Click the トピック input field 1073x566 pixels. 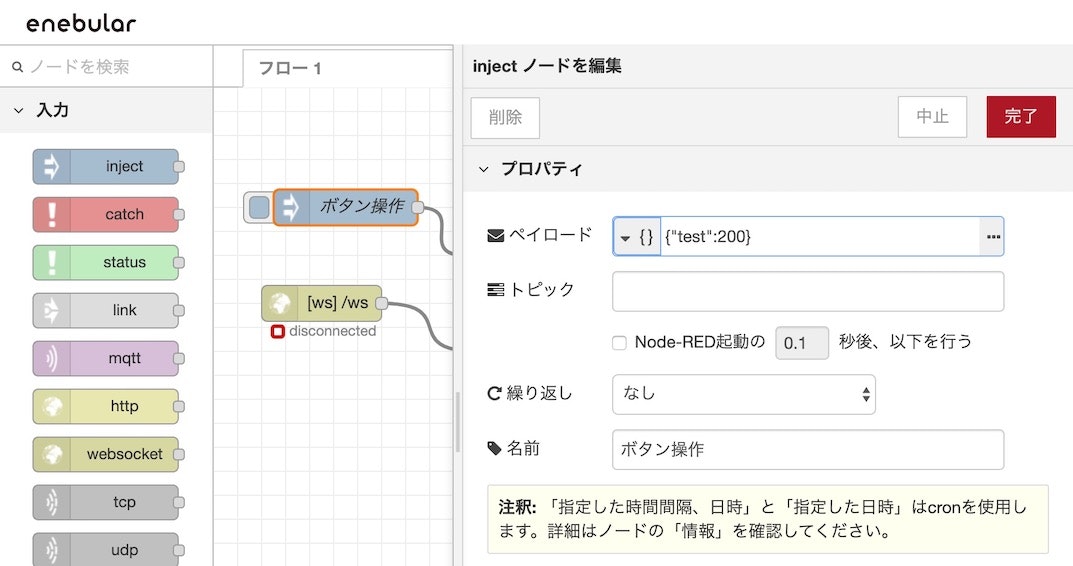click(808, 292)
